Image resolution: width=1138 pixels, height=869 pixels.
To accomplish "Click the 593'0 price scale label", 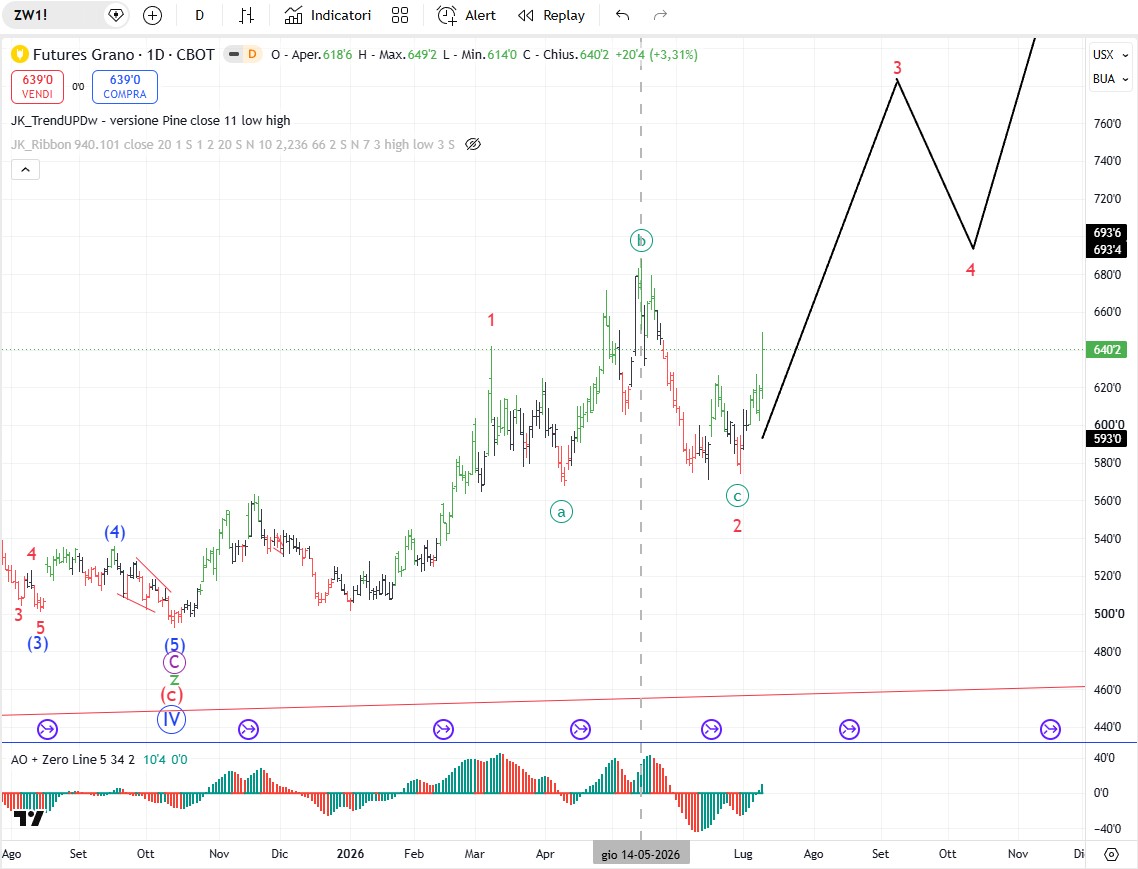I will click(1106, 438).
